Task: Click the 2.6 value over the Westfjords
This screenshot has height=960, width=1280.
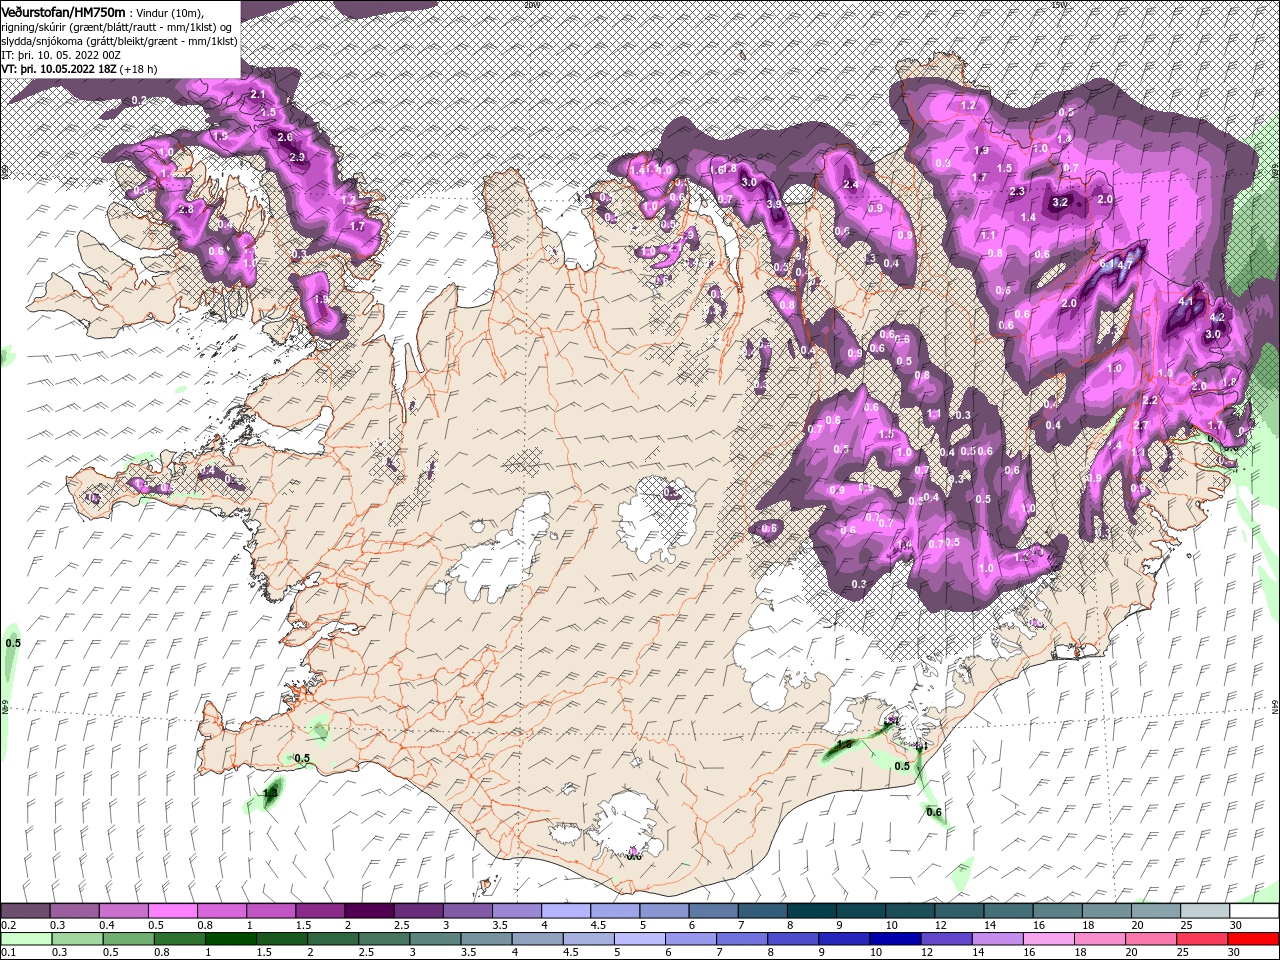Action: 284,137
